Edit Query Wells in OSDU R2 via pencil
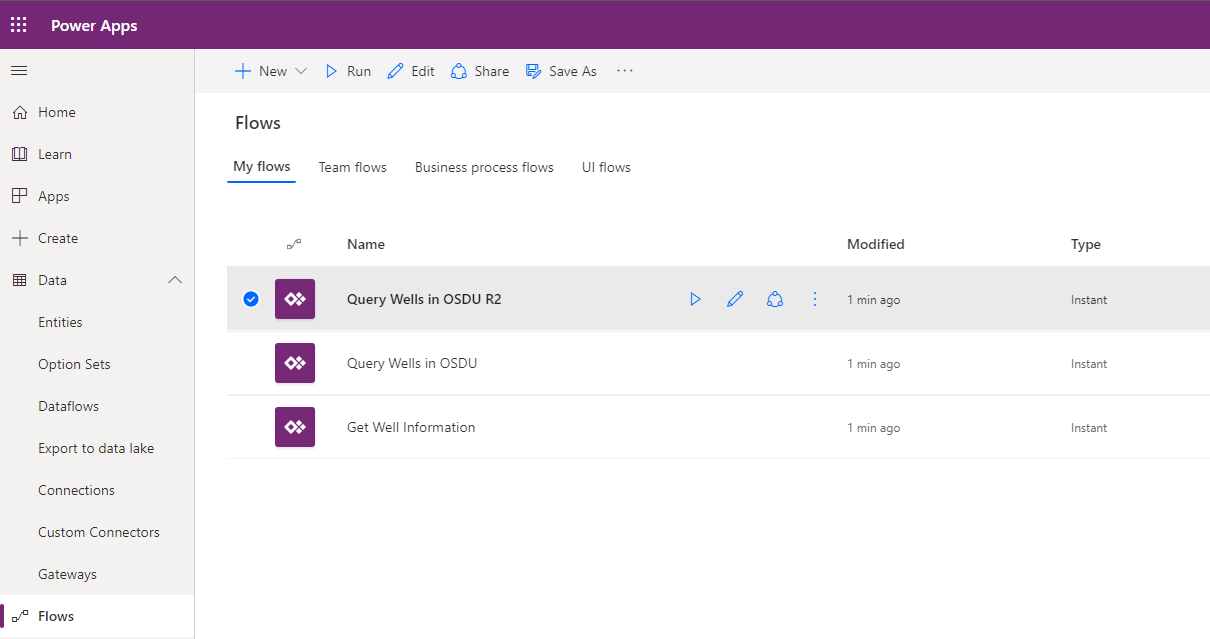This screenshot has width=1210, height=639. click(x=735, y=299)
